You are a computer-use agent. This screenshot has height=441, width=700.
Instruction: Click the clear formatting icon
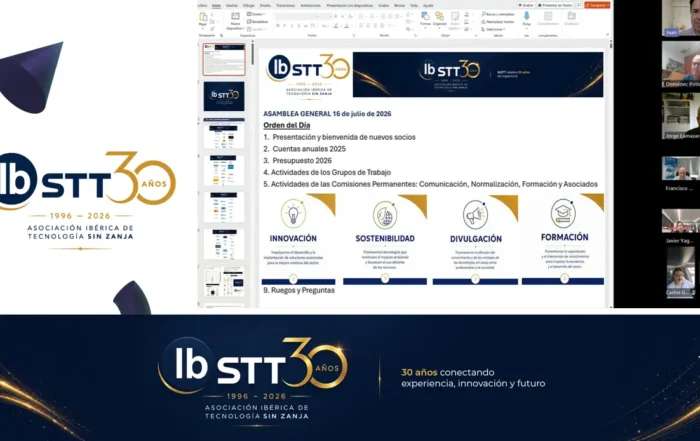pyautogui.click(x=350, y=17)
